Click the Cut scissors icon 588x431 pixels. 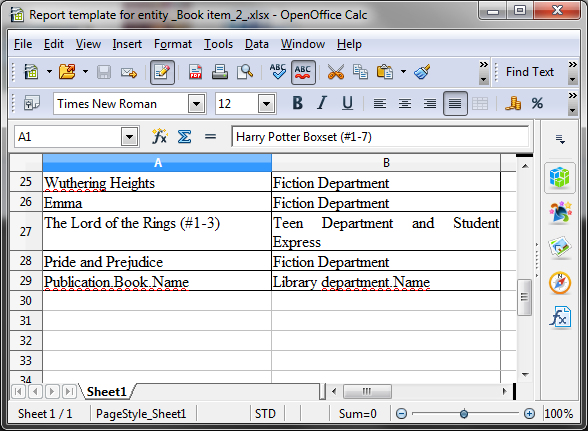point(336,72)
